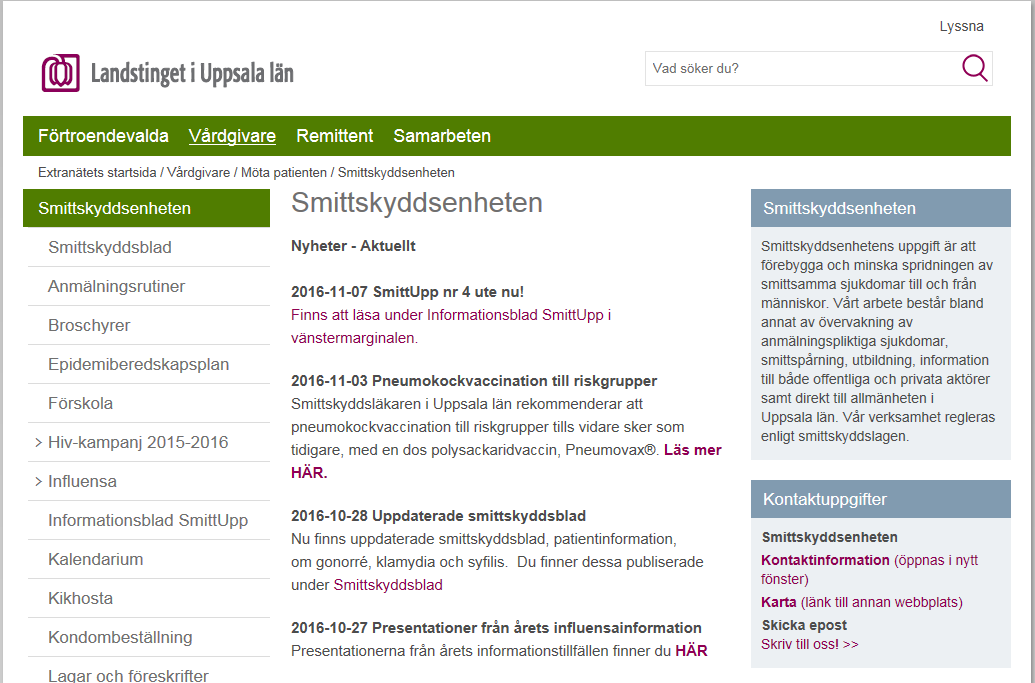Image resolution: width=1035 pixels, height=683 pixels.
Task: Open the Samarbeten menu item
Action: (442, 136)
